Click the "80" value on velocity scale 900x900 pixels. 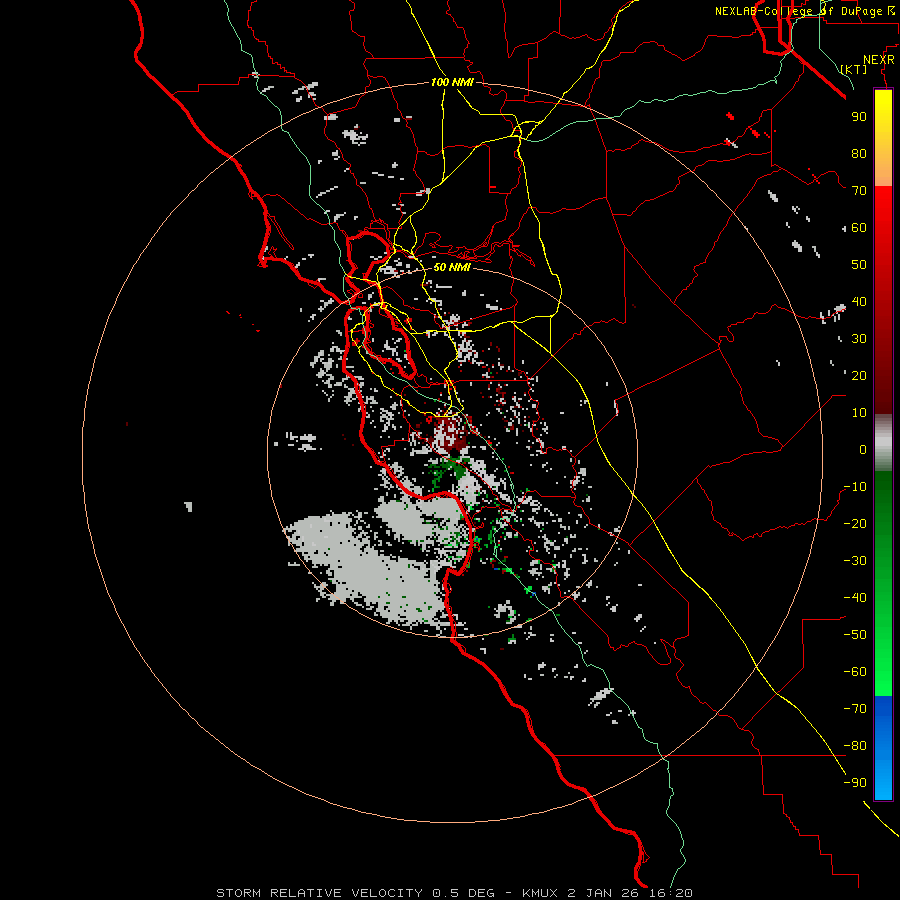(x=859, y=153)
